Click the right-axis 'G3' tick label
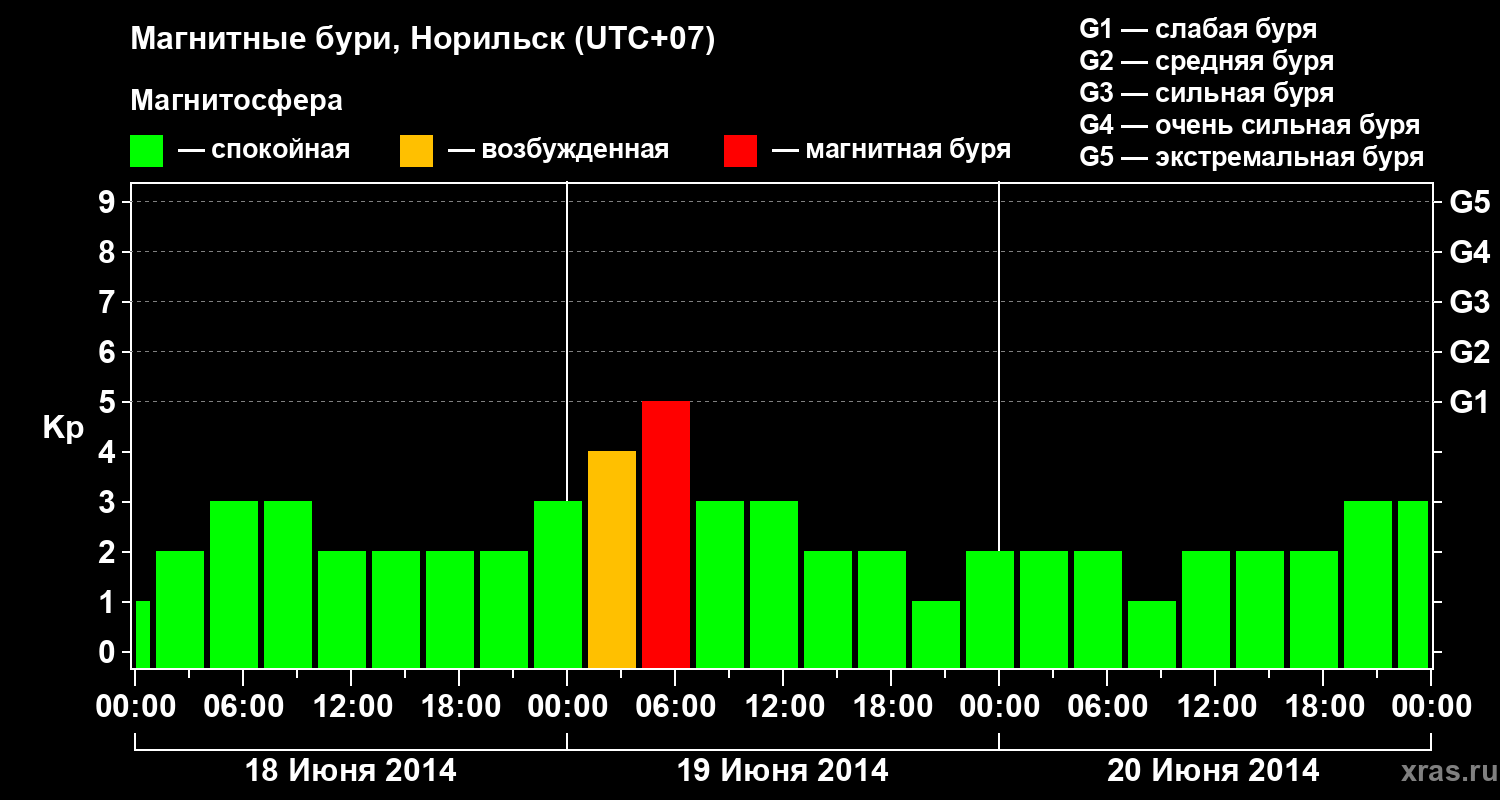The image size is (1500, 800). click(x=1469, y=302)
